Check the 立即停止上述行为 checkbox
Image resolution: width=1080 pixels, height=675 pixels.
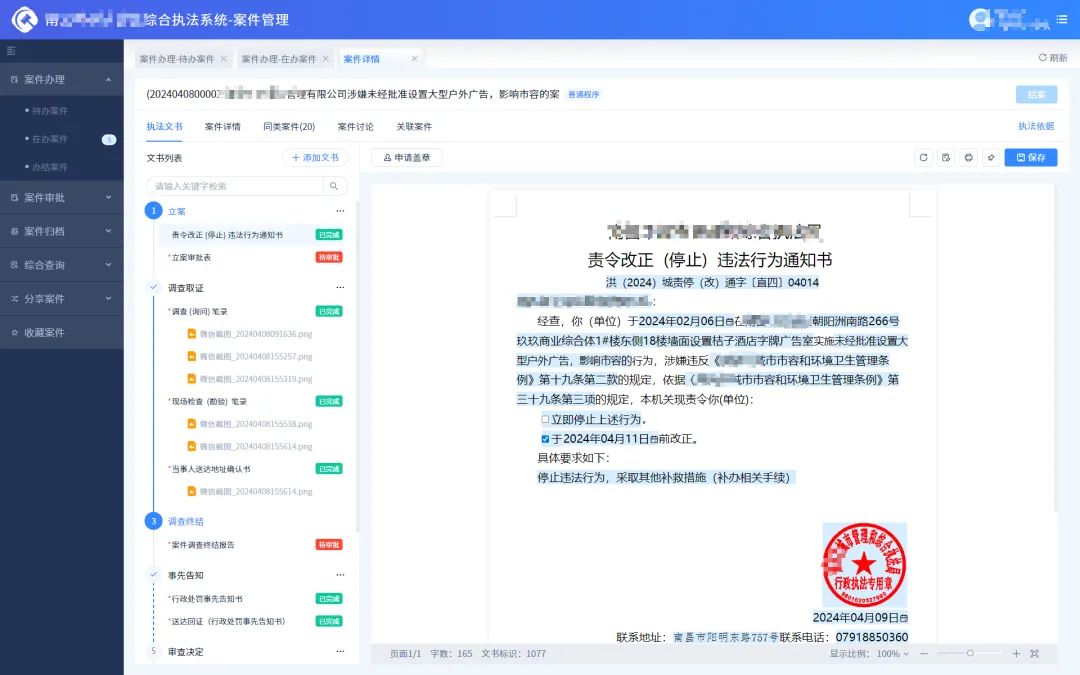pyautogui.click(x=545, y=420)
